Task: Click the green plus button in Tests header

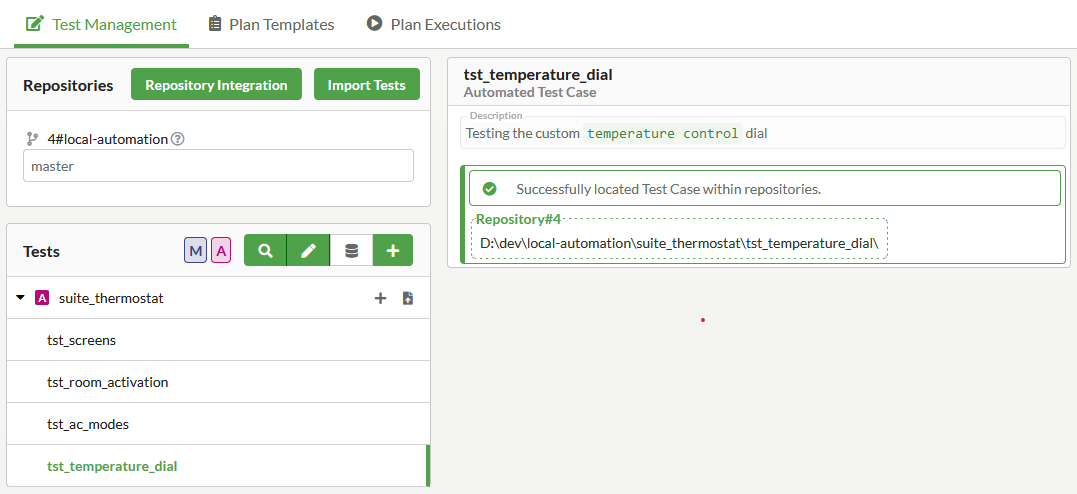Action: pos(393,251)
